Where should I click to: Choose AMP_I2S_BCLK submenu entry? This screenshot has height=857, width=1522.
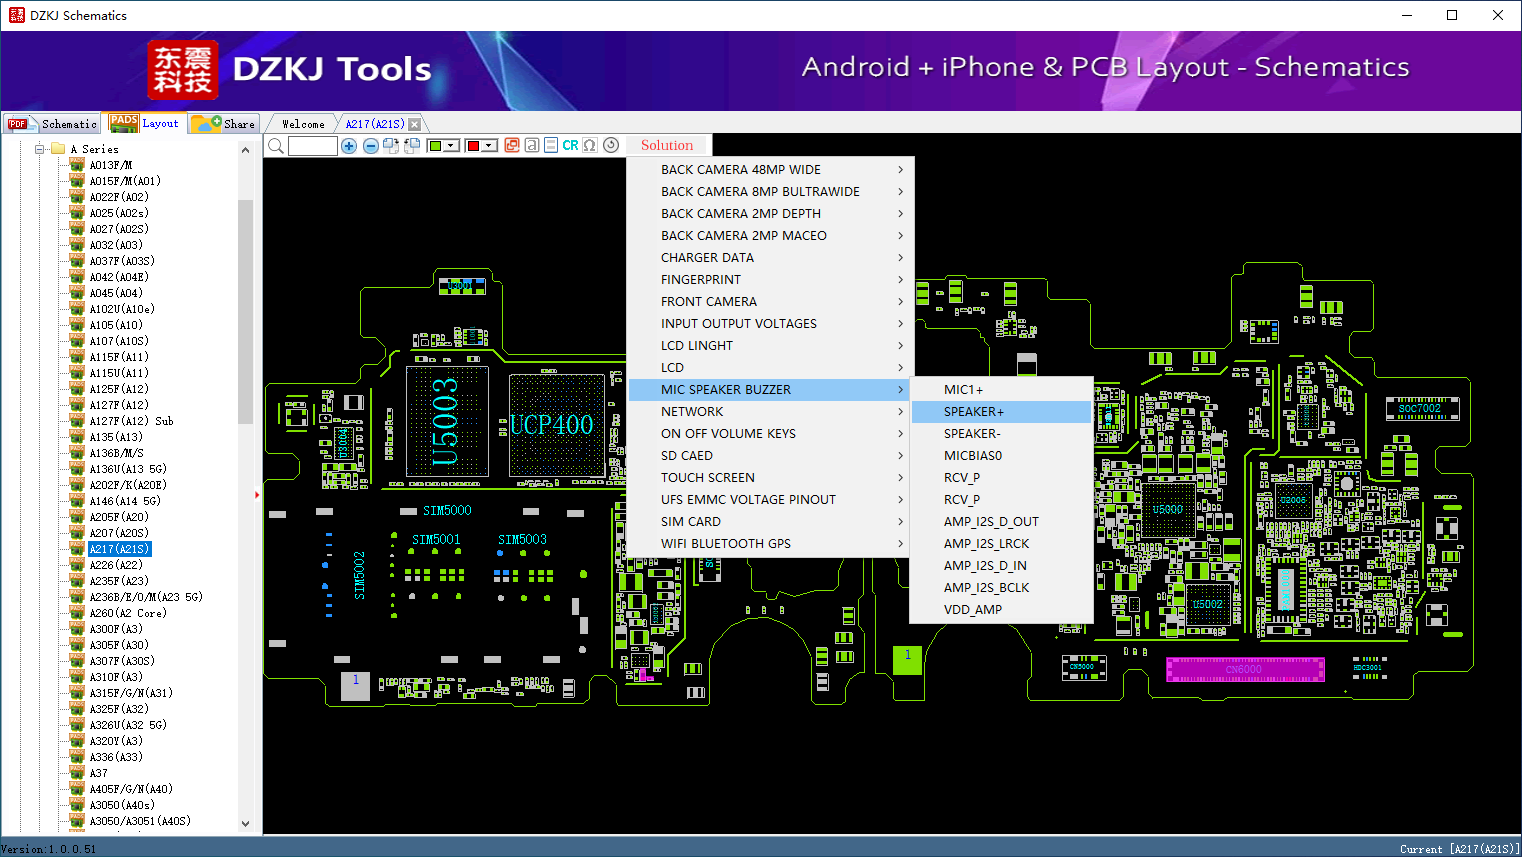pyautogui.click(x=1001, y=588)
